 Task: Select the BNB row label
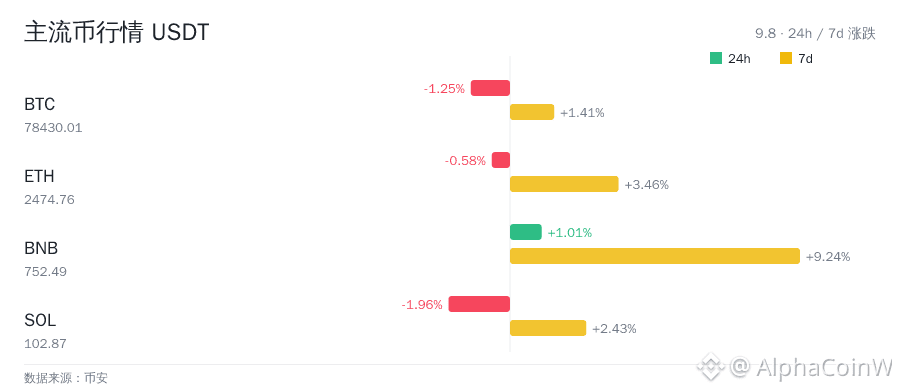click(41, 248)
